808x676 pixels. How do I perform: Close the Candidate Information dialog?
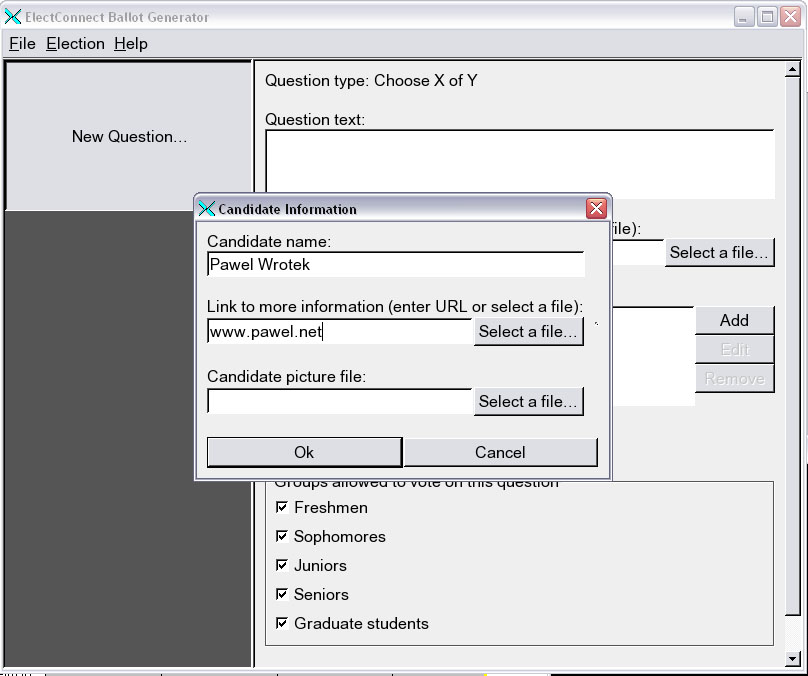pyautogui.click(x=596, y=209)
